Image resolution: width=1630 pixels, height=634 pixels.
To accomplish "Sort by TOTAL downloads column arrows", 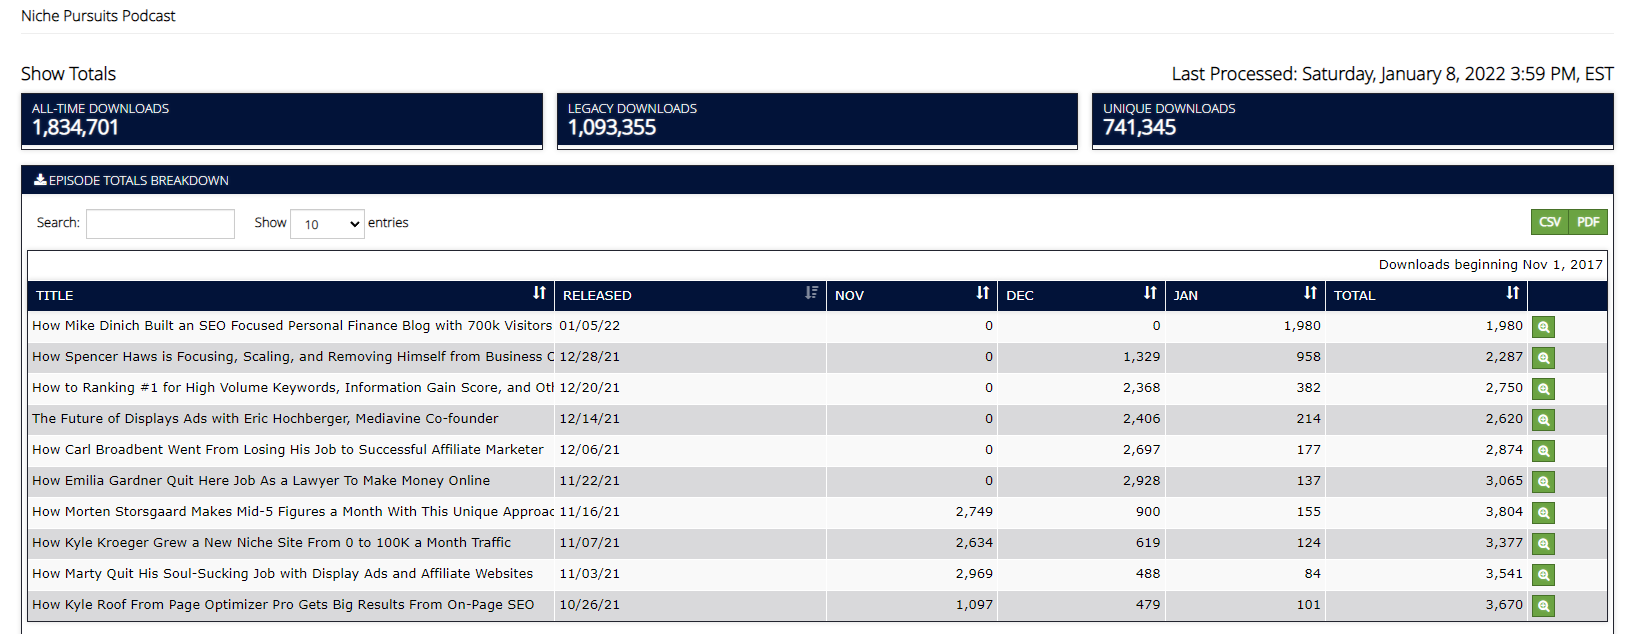I will 1512,293.
